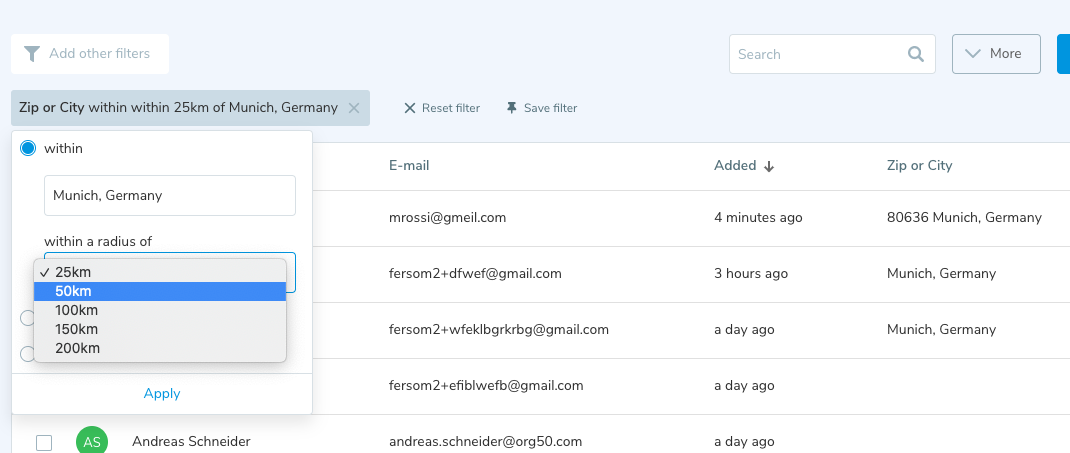Click the funnel icon in Add other filters
The height and width of the screenshot is (453, 1070).
pos(33,54)
